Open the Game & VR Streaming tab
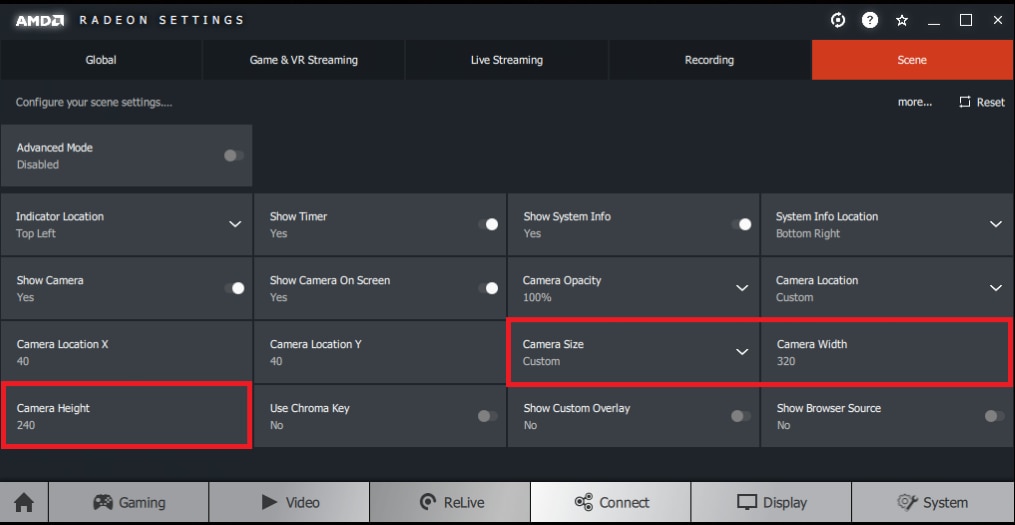1015x525 pixels. pyautogui.click(x=304, y=60)
